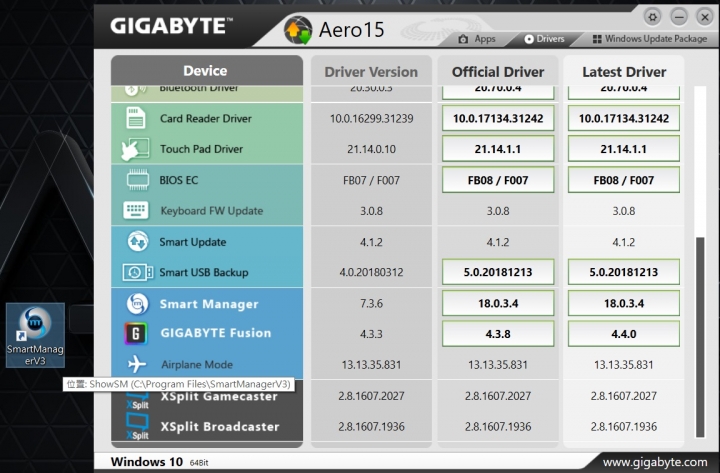Viewport: 720px width, 473px height.
Task: Select the Card Reader Driver label
Action: [x=206, y=118]
